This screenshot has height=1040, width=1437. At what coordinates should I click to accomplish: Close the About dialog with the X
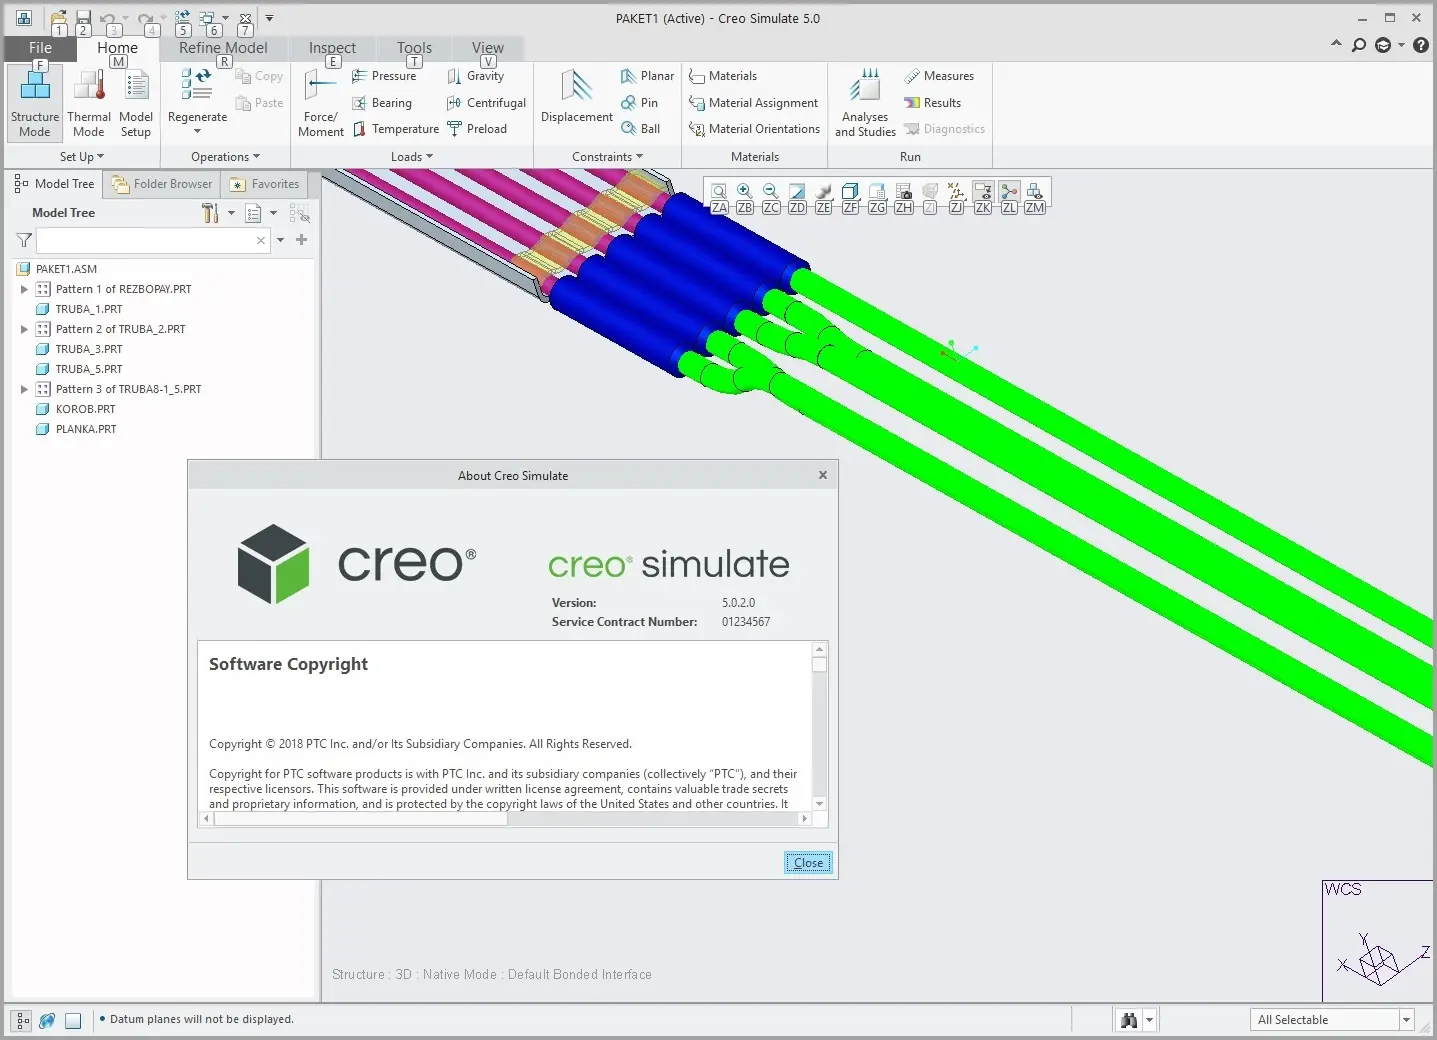[823, 475]
